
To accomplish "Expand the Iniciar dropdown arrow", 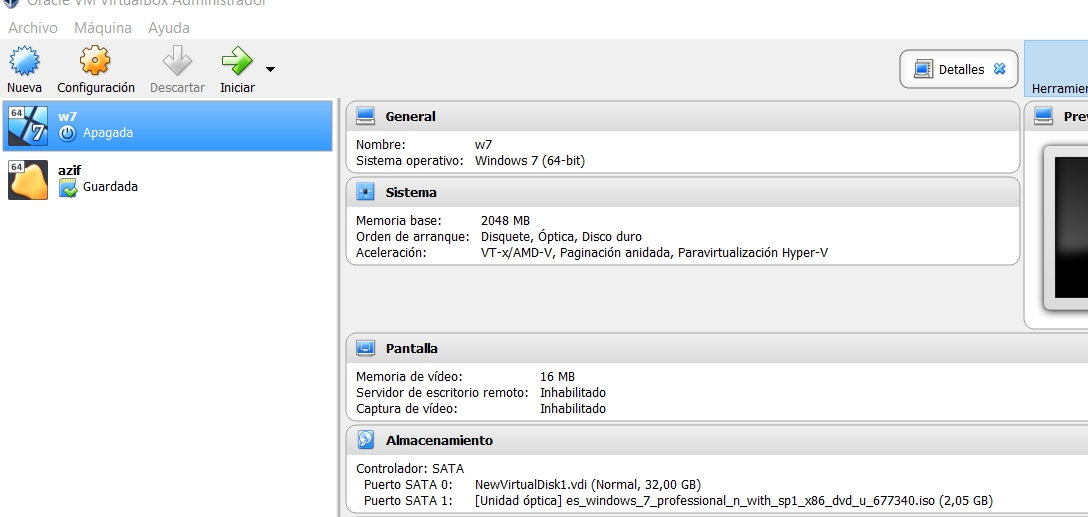I will [270, 69].
